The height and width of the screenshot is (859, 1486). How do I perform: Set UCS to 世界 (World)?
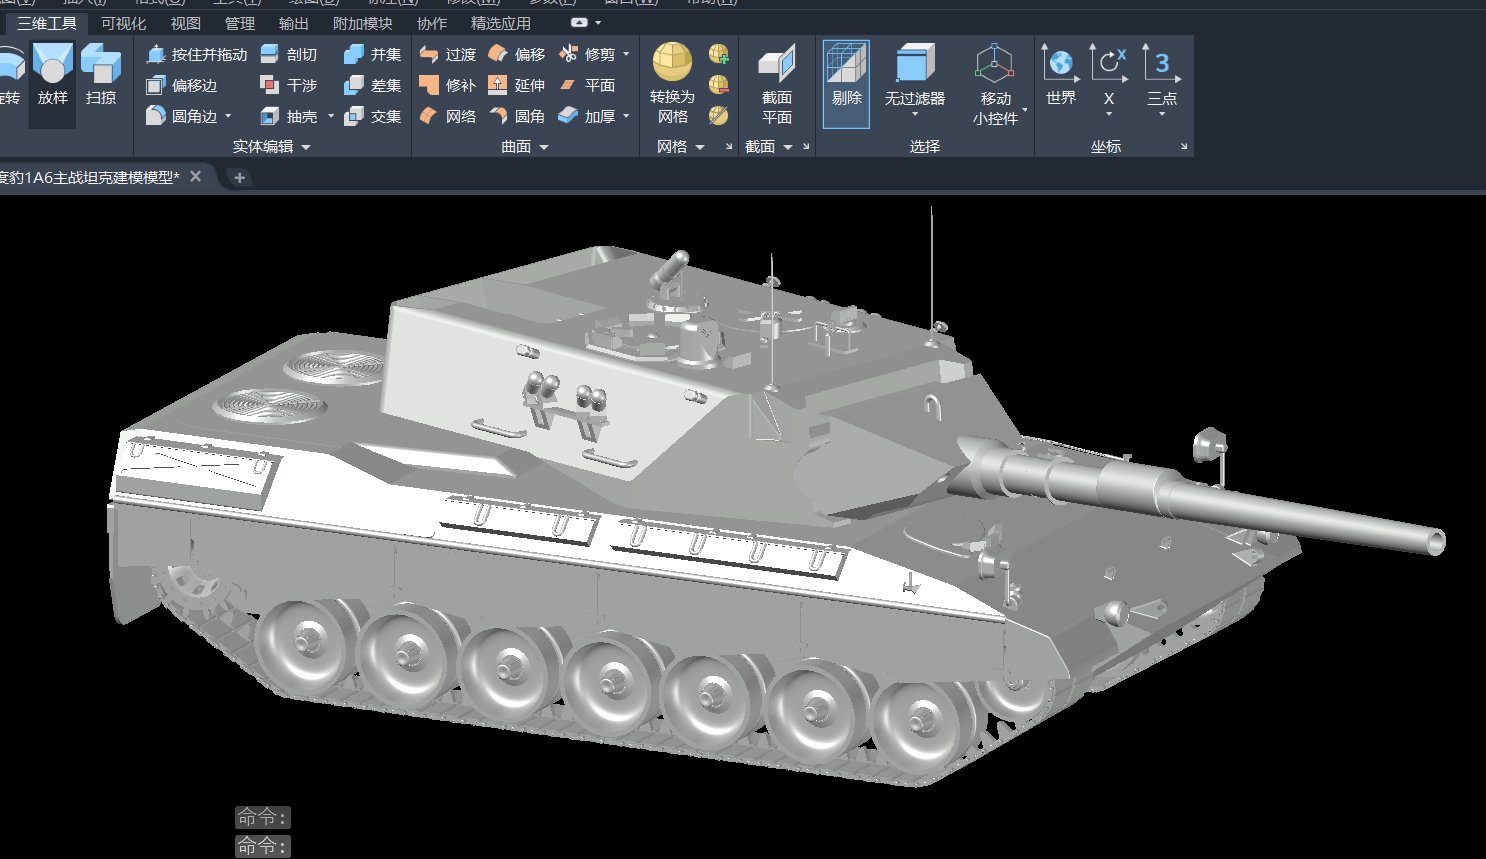[1061, 77]
